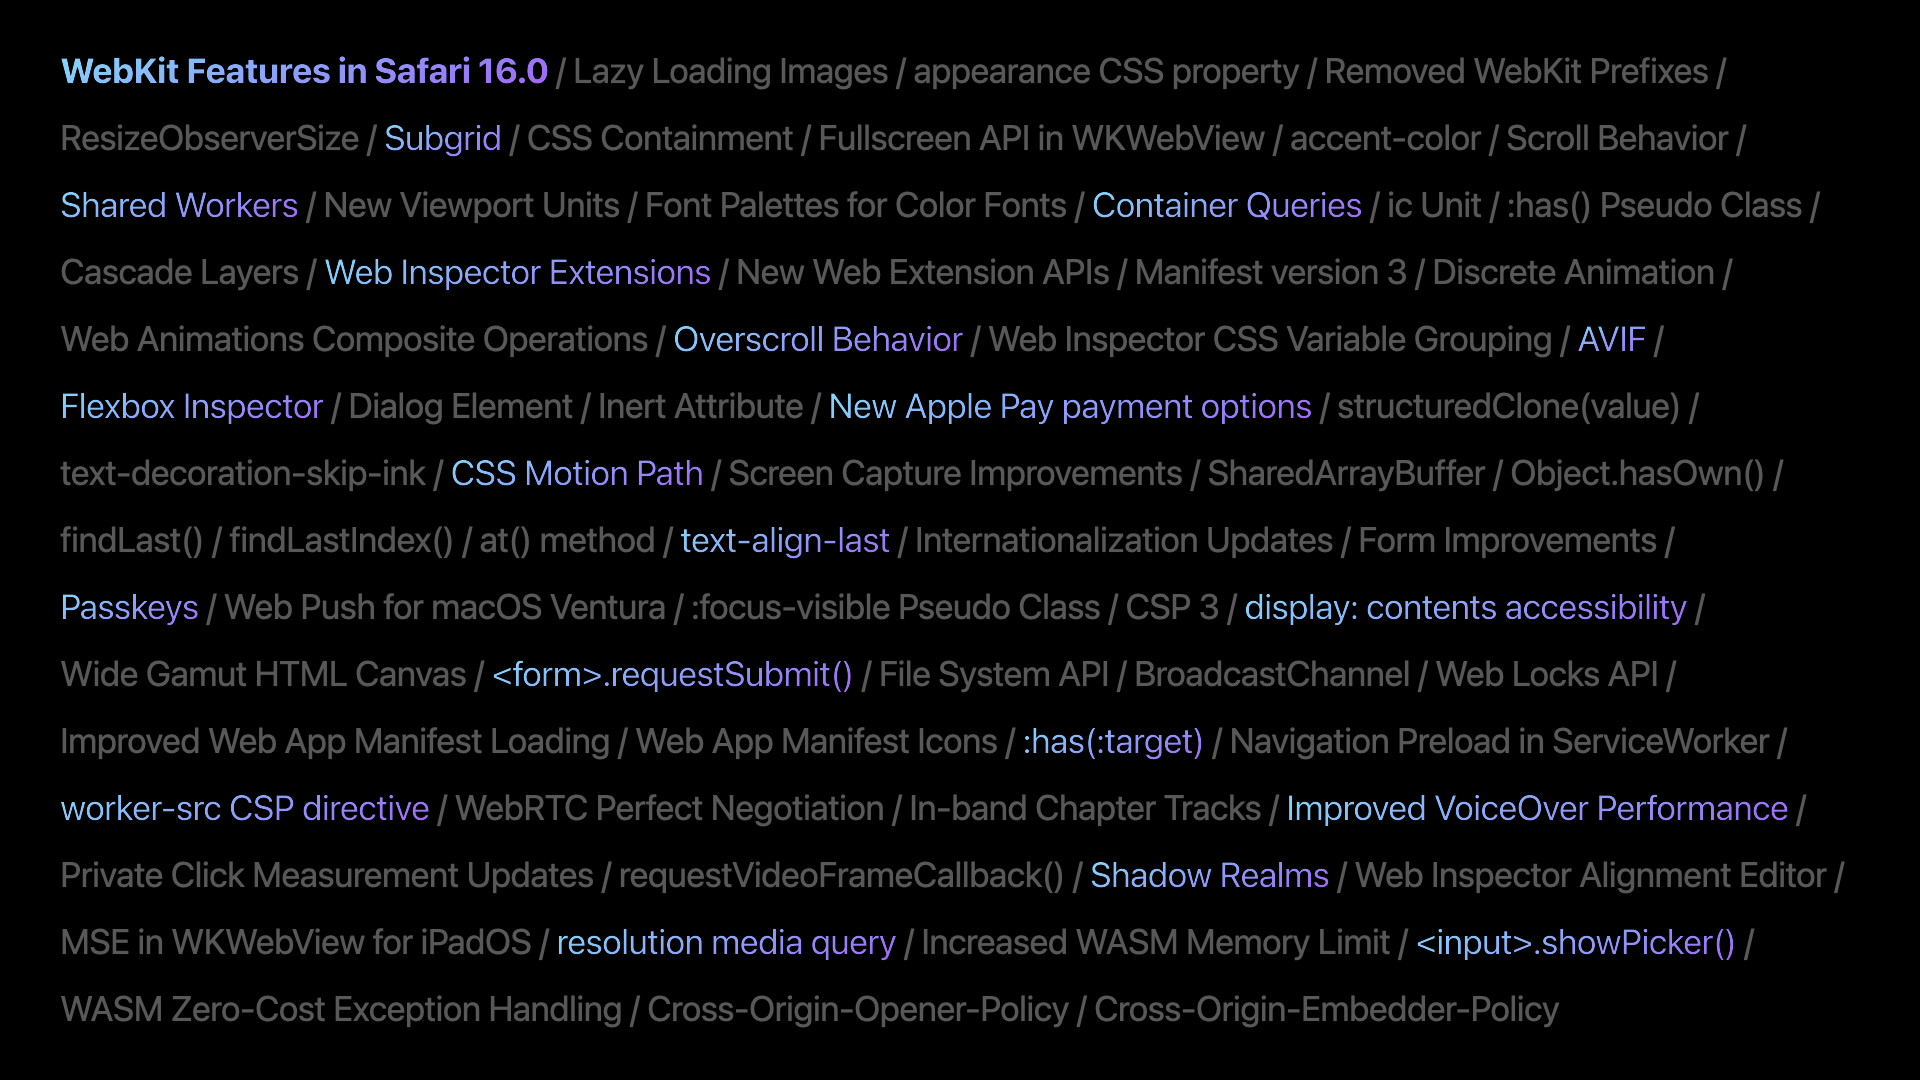Click display contents accessibility link

coord(1465,607)
